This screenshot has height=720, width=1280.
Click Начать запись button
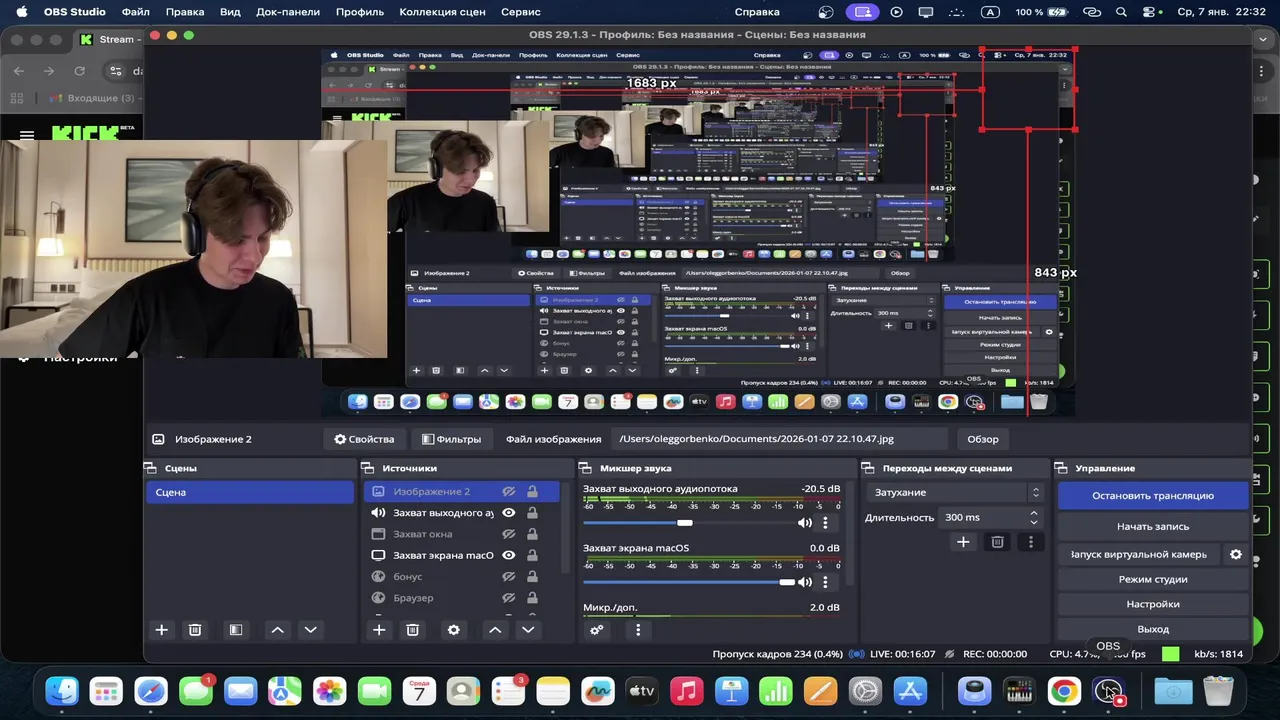[x=1153, y=526]
